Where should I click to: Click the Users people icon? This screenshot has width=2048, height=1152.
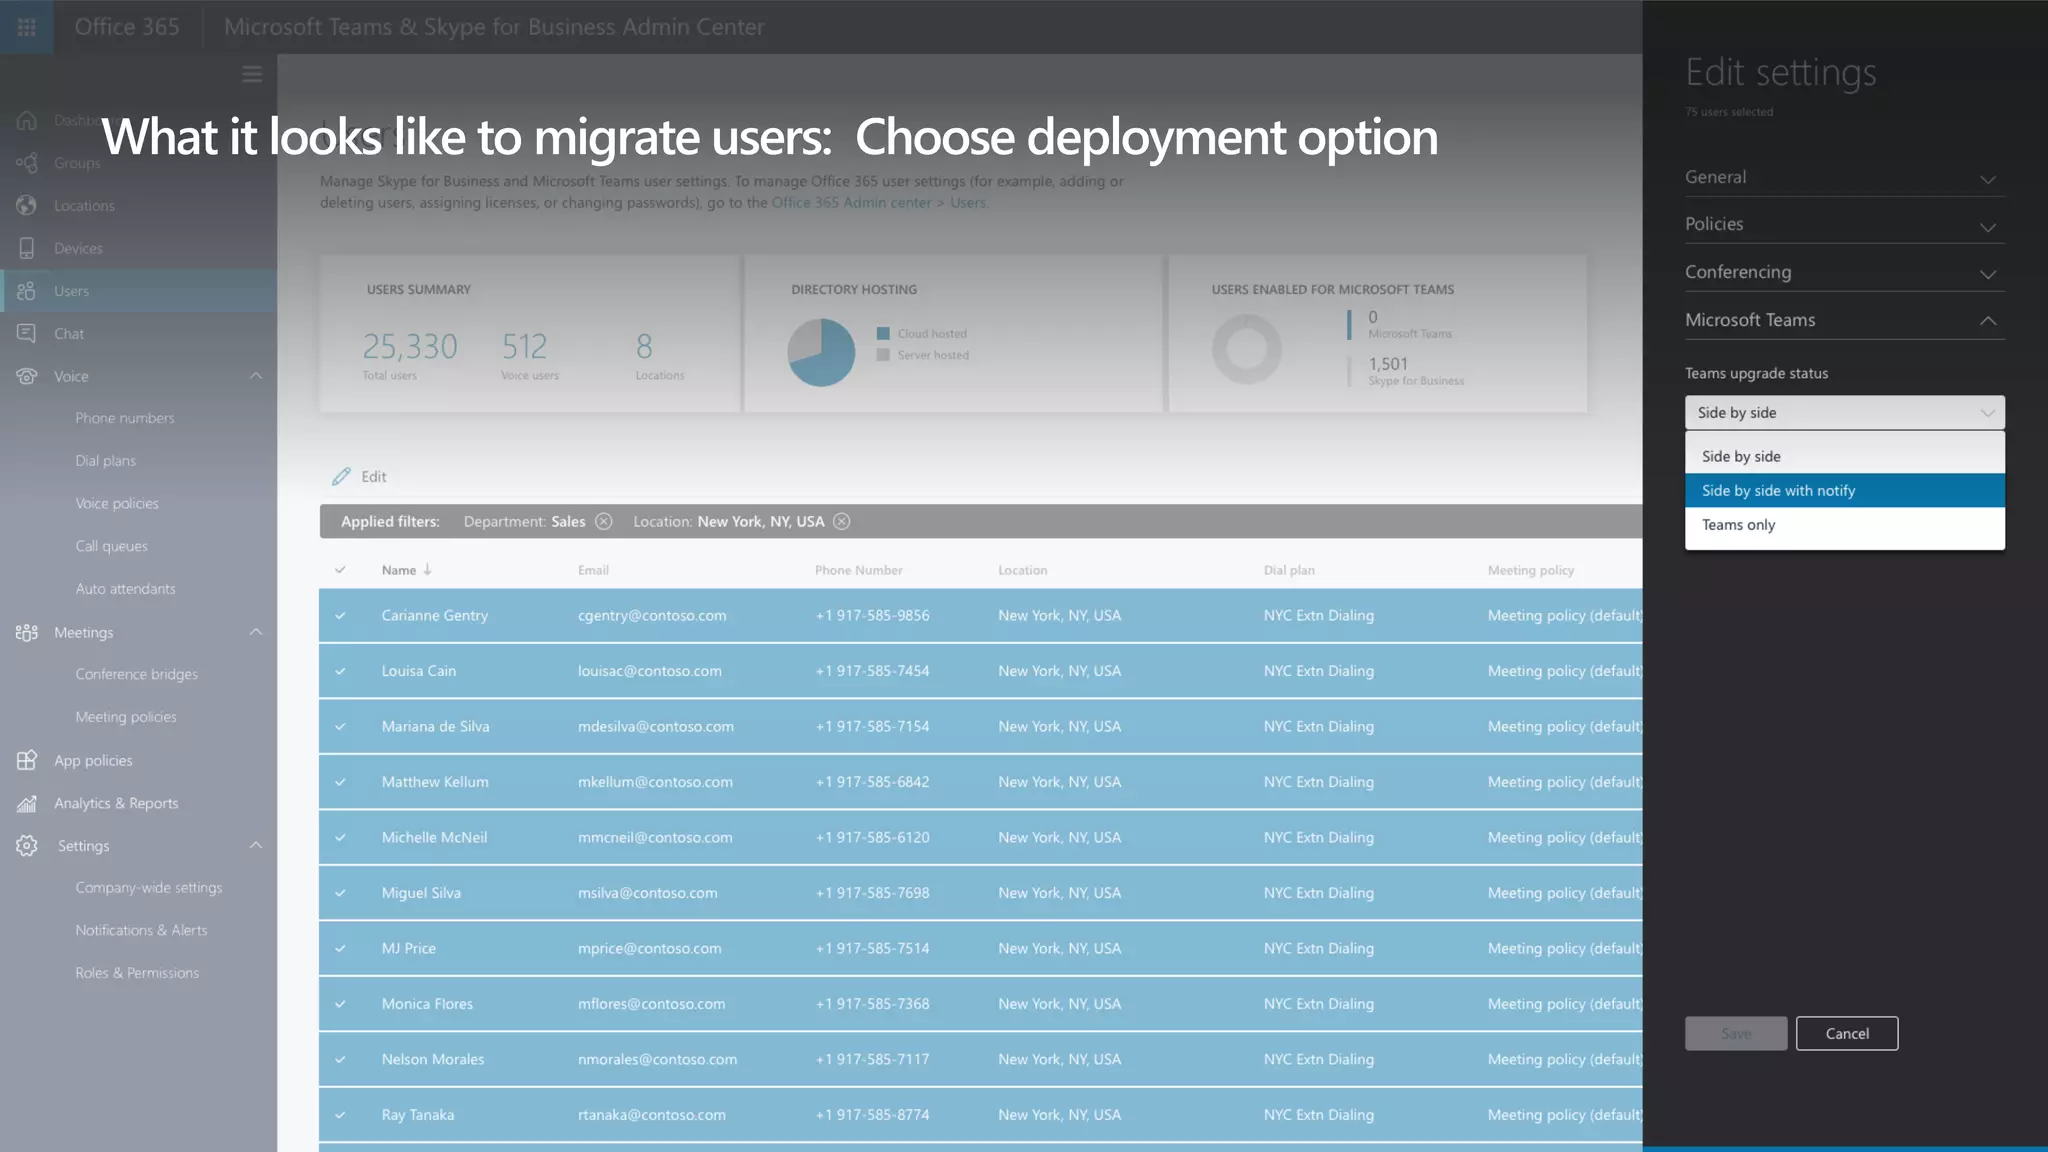(27, 291)
